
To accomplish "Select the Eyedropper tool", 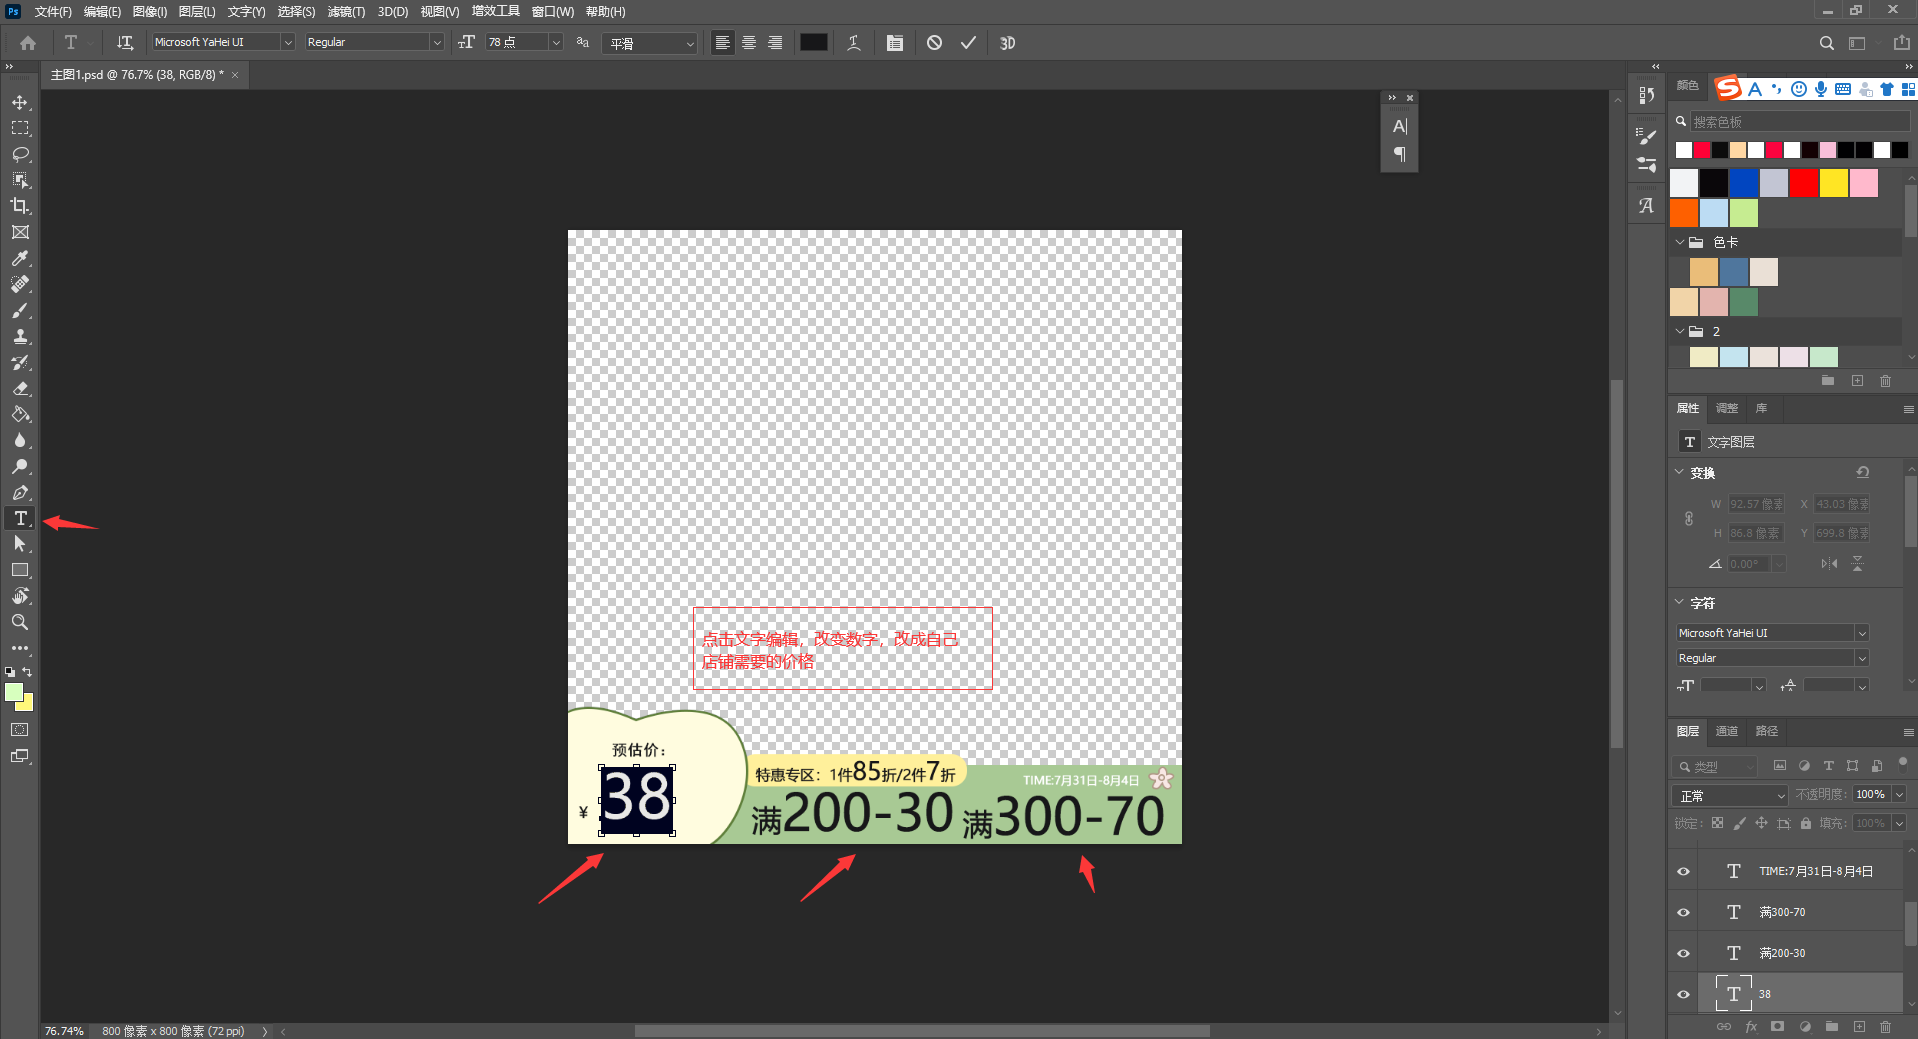I will coord(20,258).
